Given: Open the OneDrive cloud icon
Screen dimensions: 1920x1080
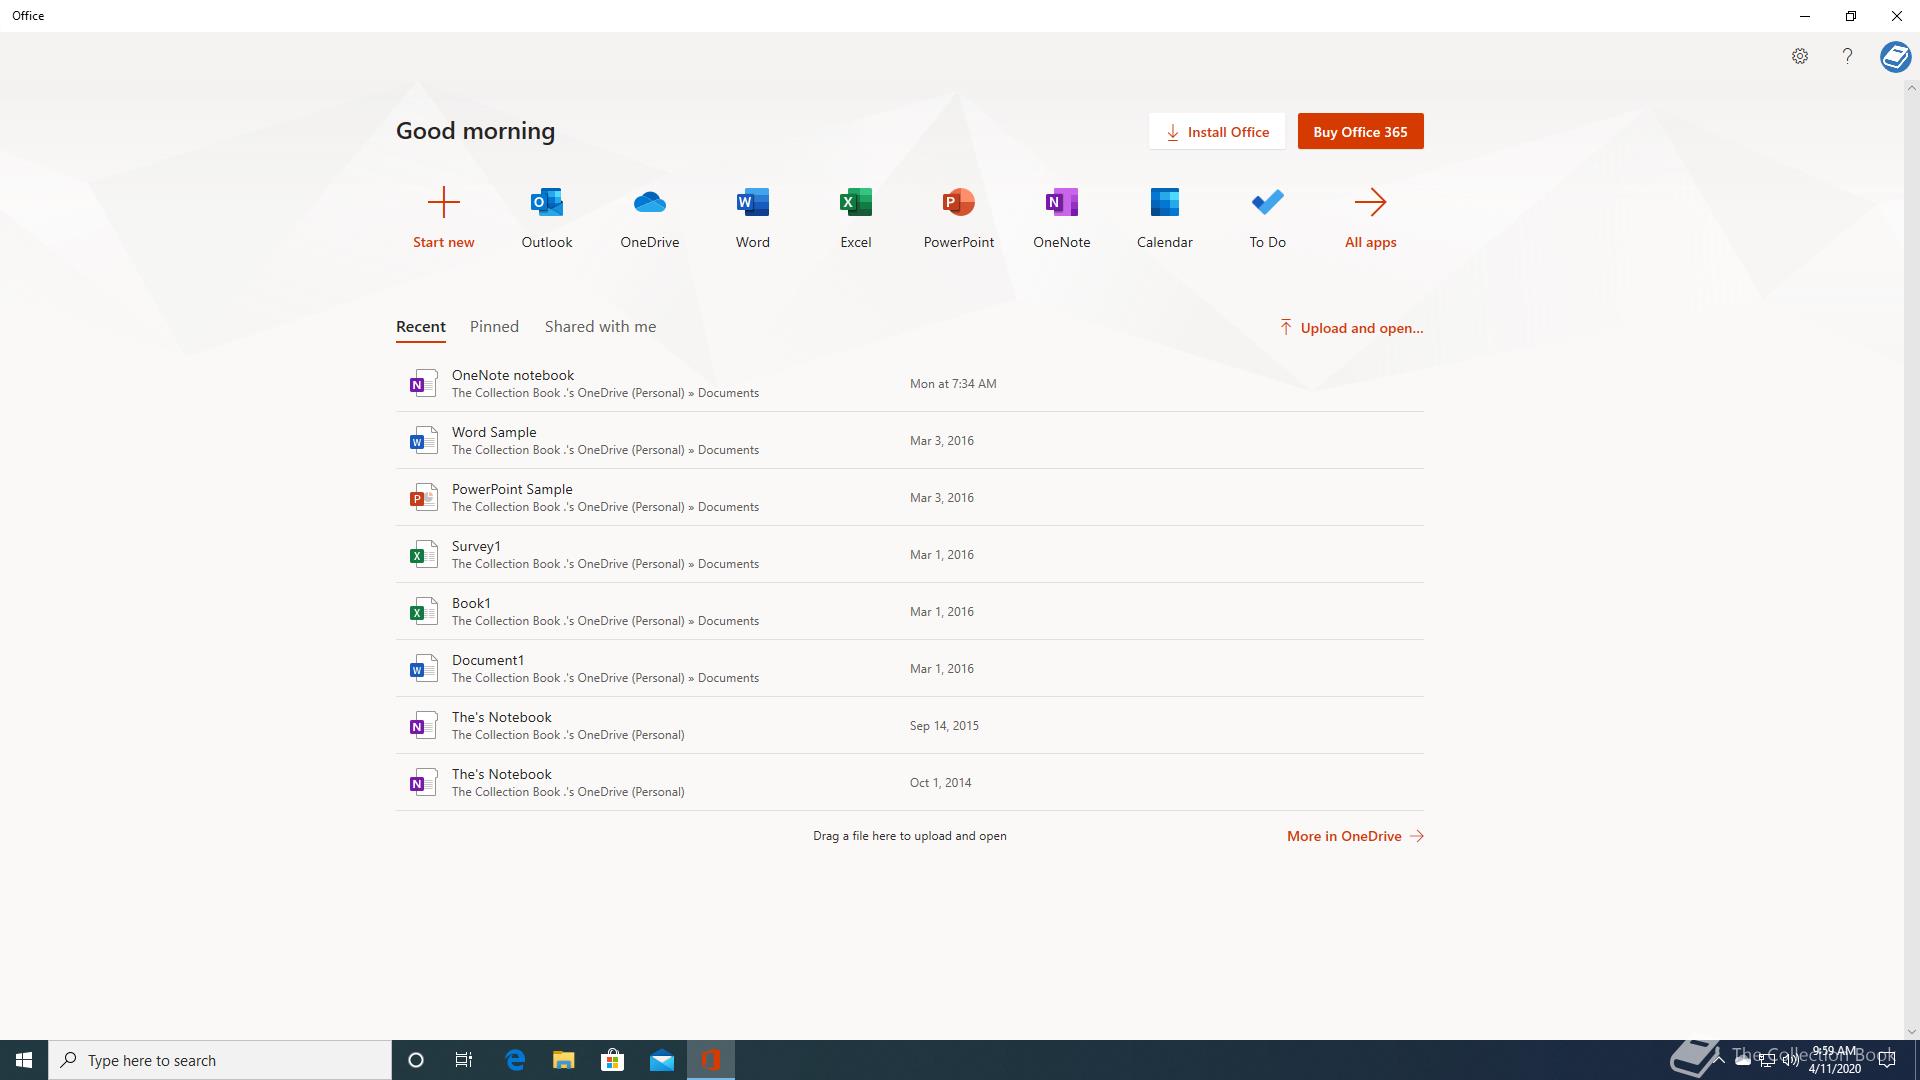Looking at the screenshot, I should [650, 202].
